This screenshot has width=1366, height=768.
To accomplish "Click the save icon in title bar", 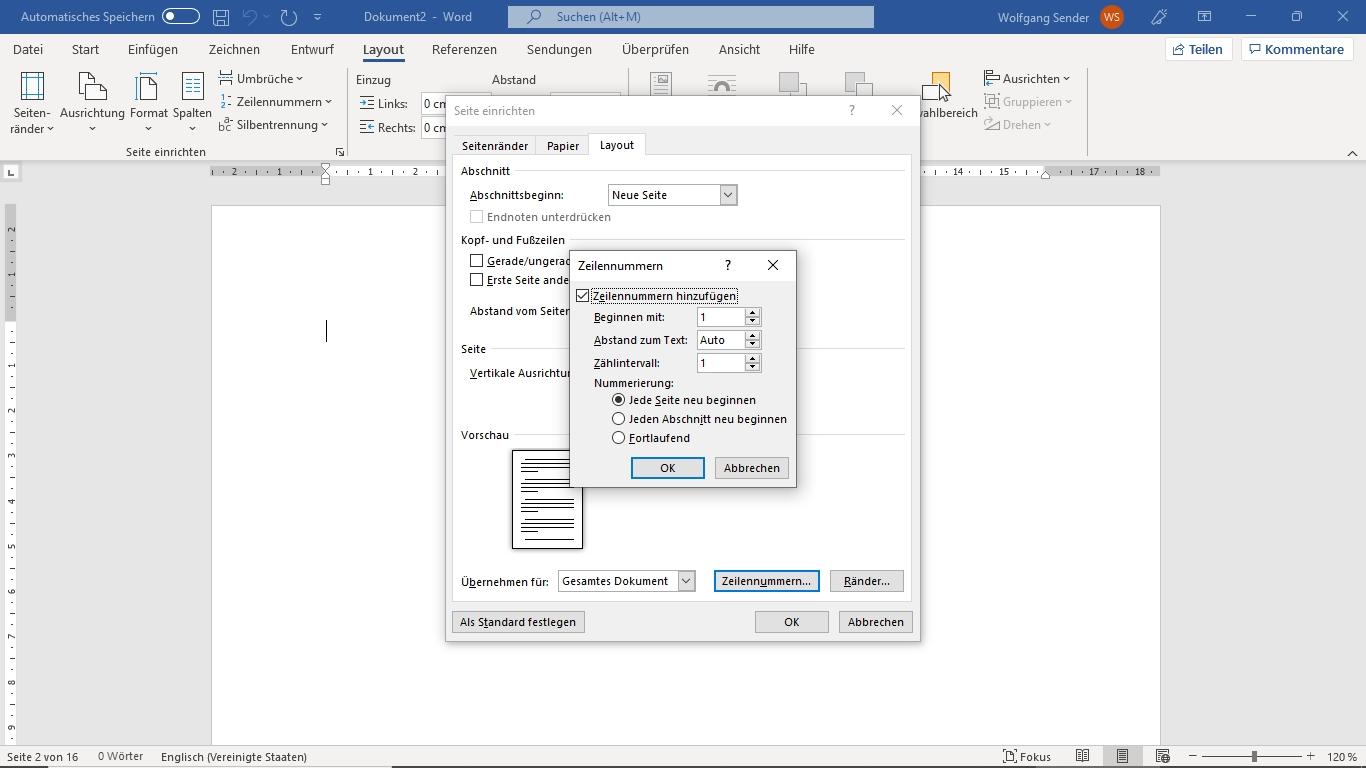I will tap(221, 17).
